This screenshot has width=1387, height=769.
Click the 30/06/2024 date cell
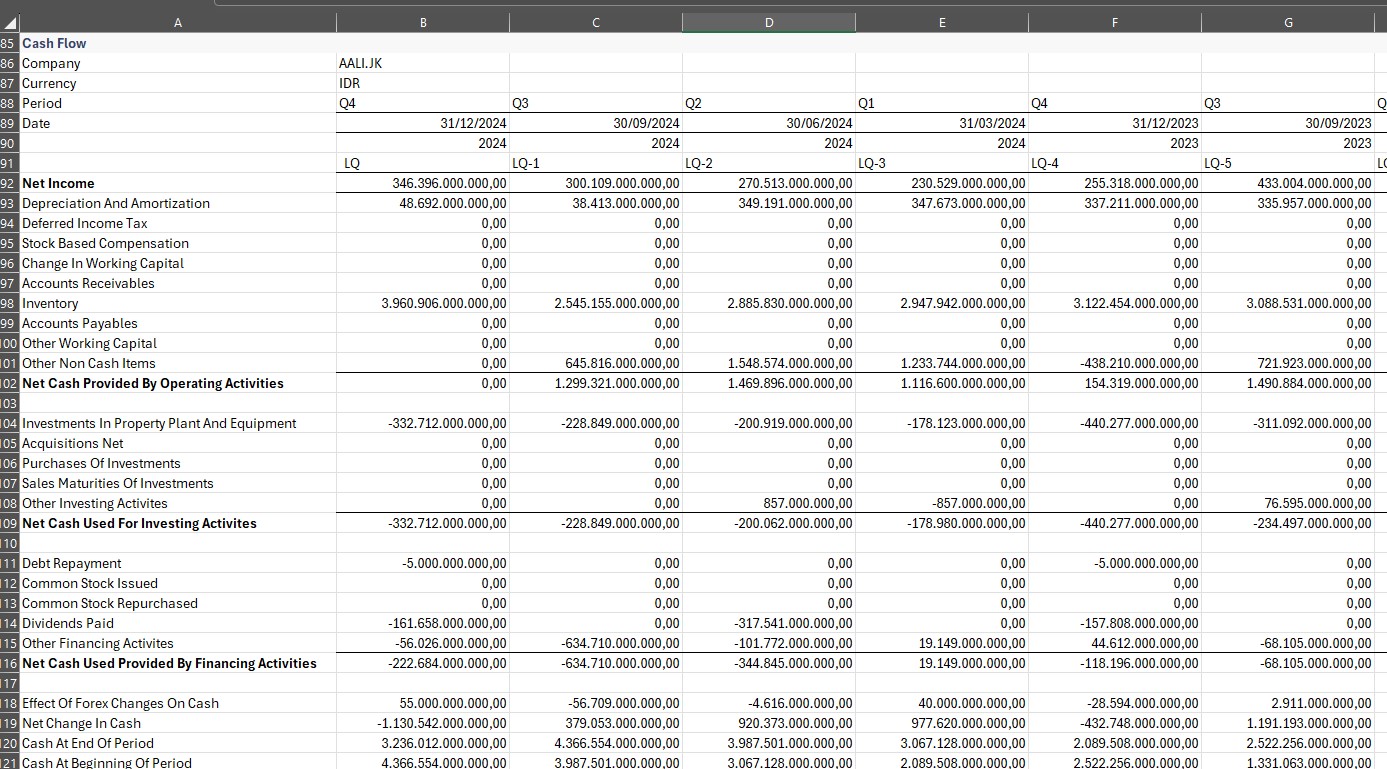click(x=819, y=123)
